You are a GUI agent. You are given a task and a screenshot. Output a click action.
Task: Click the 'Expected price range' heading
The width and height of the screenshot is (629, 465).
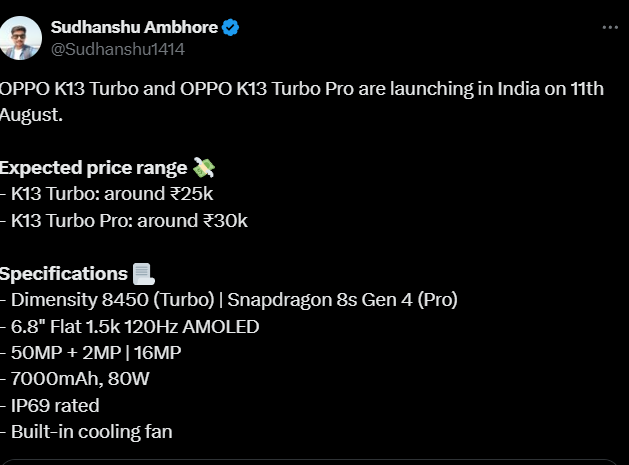click(x=94, y=168)
